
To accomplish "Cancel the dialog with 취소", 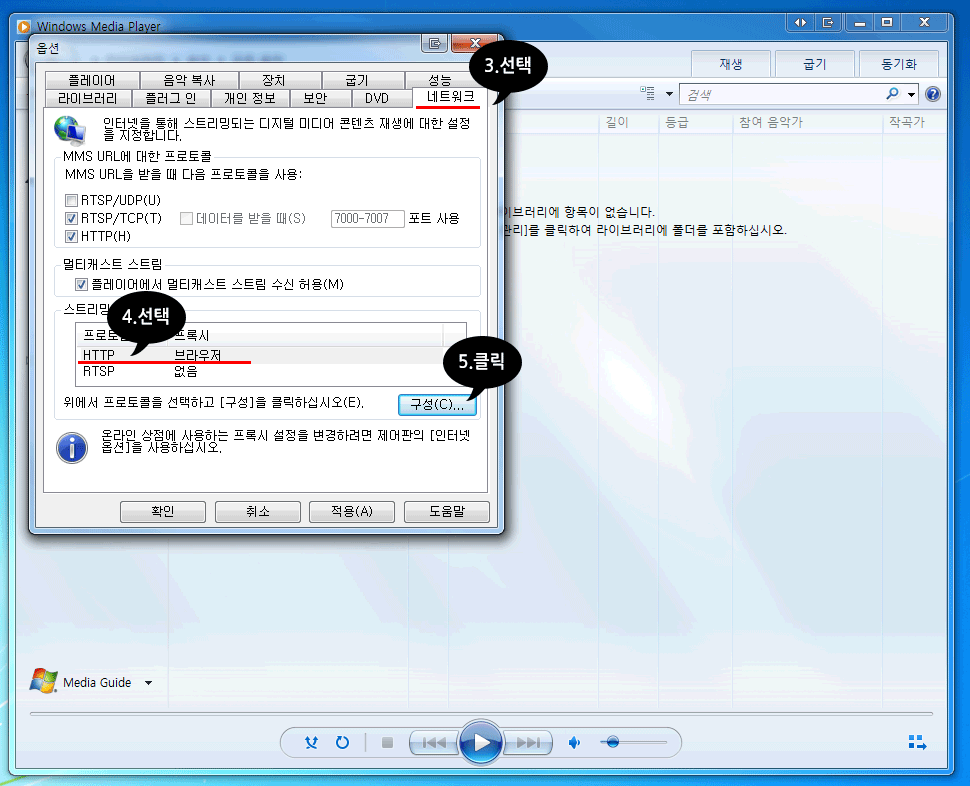I will click(x=258, y=511).
